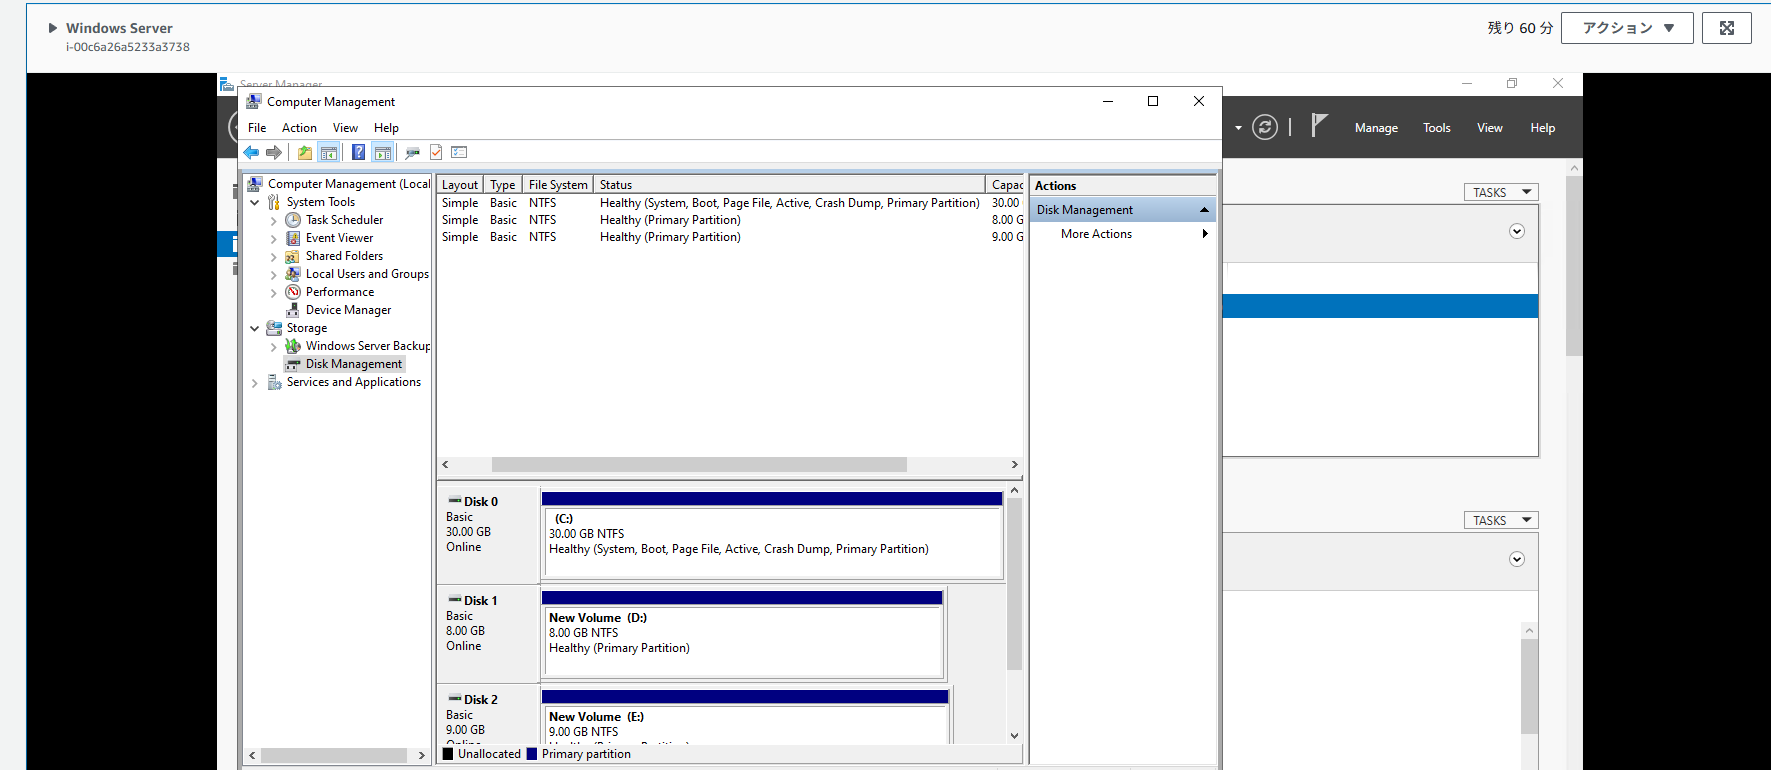The image size is (1771, 770).
Task: Select Local Users and Groups icon
Action: (x=293, y=274)
